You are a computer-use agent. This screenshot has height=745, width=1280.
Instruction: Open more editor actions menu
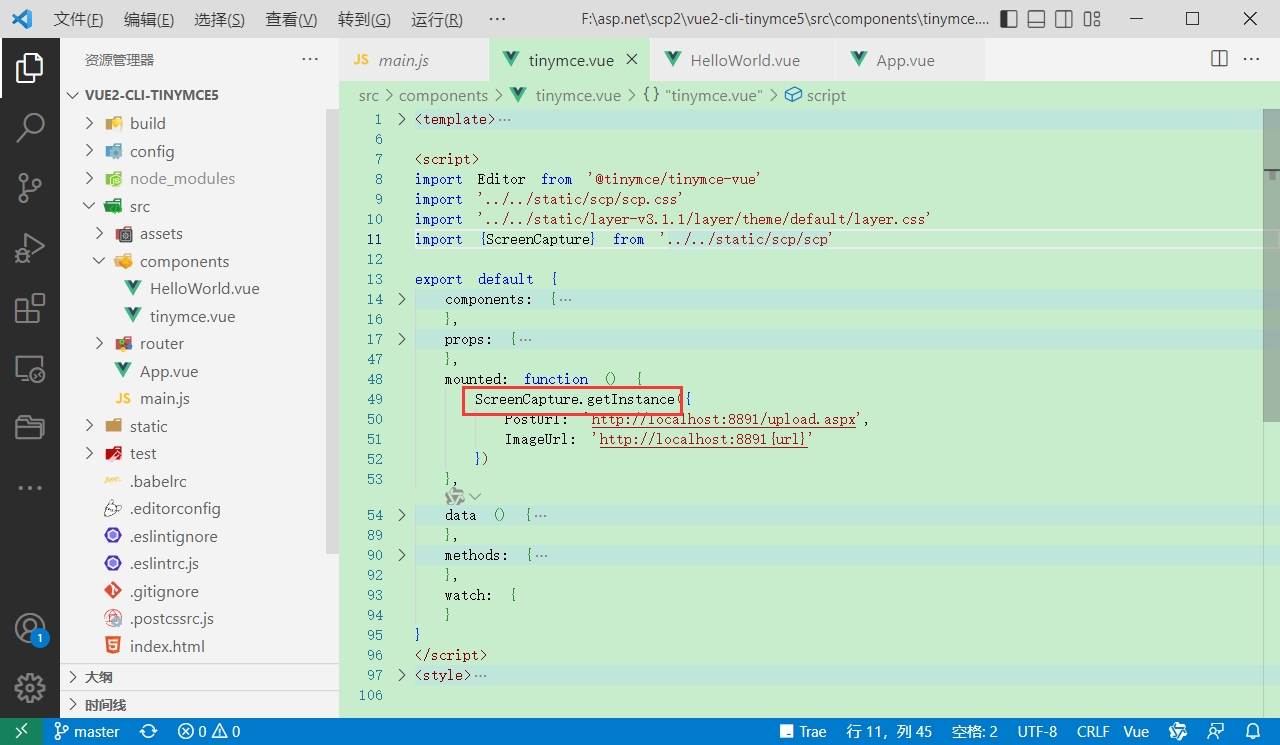1251,59
